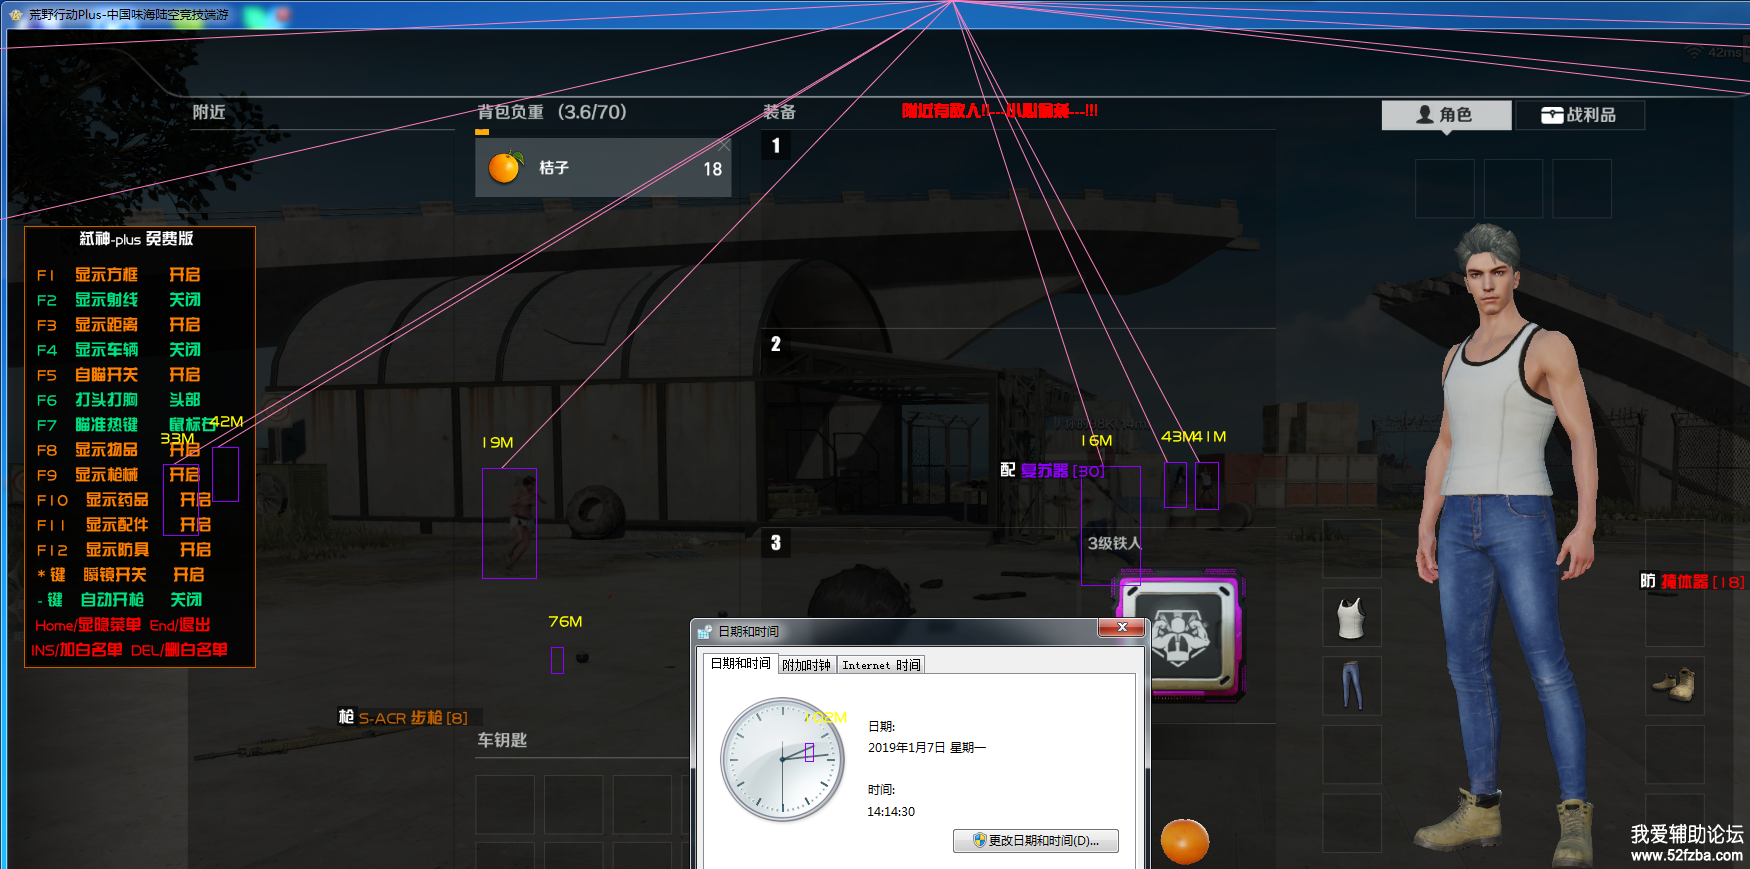The height and width of the screenshot is (869, 1750).
Task: Close the 日期和时间 dialog window
Action: pos(1122,628)
